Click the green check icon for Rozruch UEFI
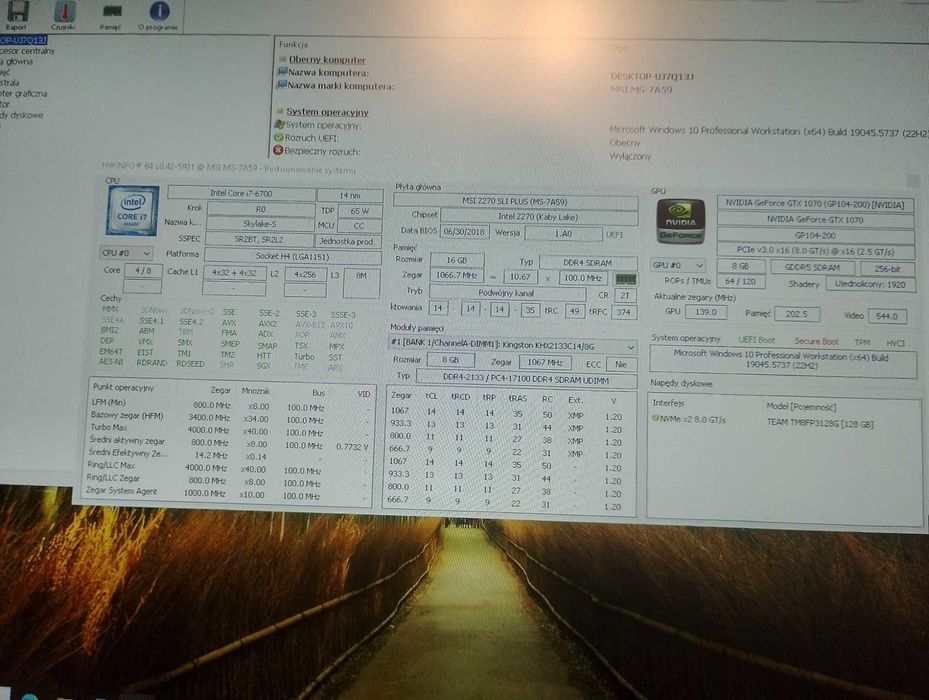929x700 pixels. [279, 138]
